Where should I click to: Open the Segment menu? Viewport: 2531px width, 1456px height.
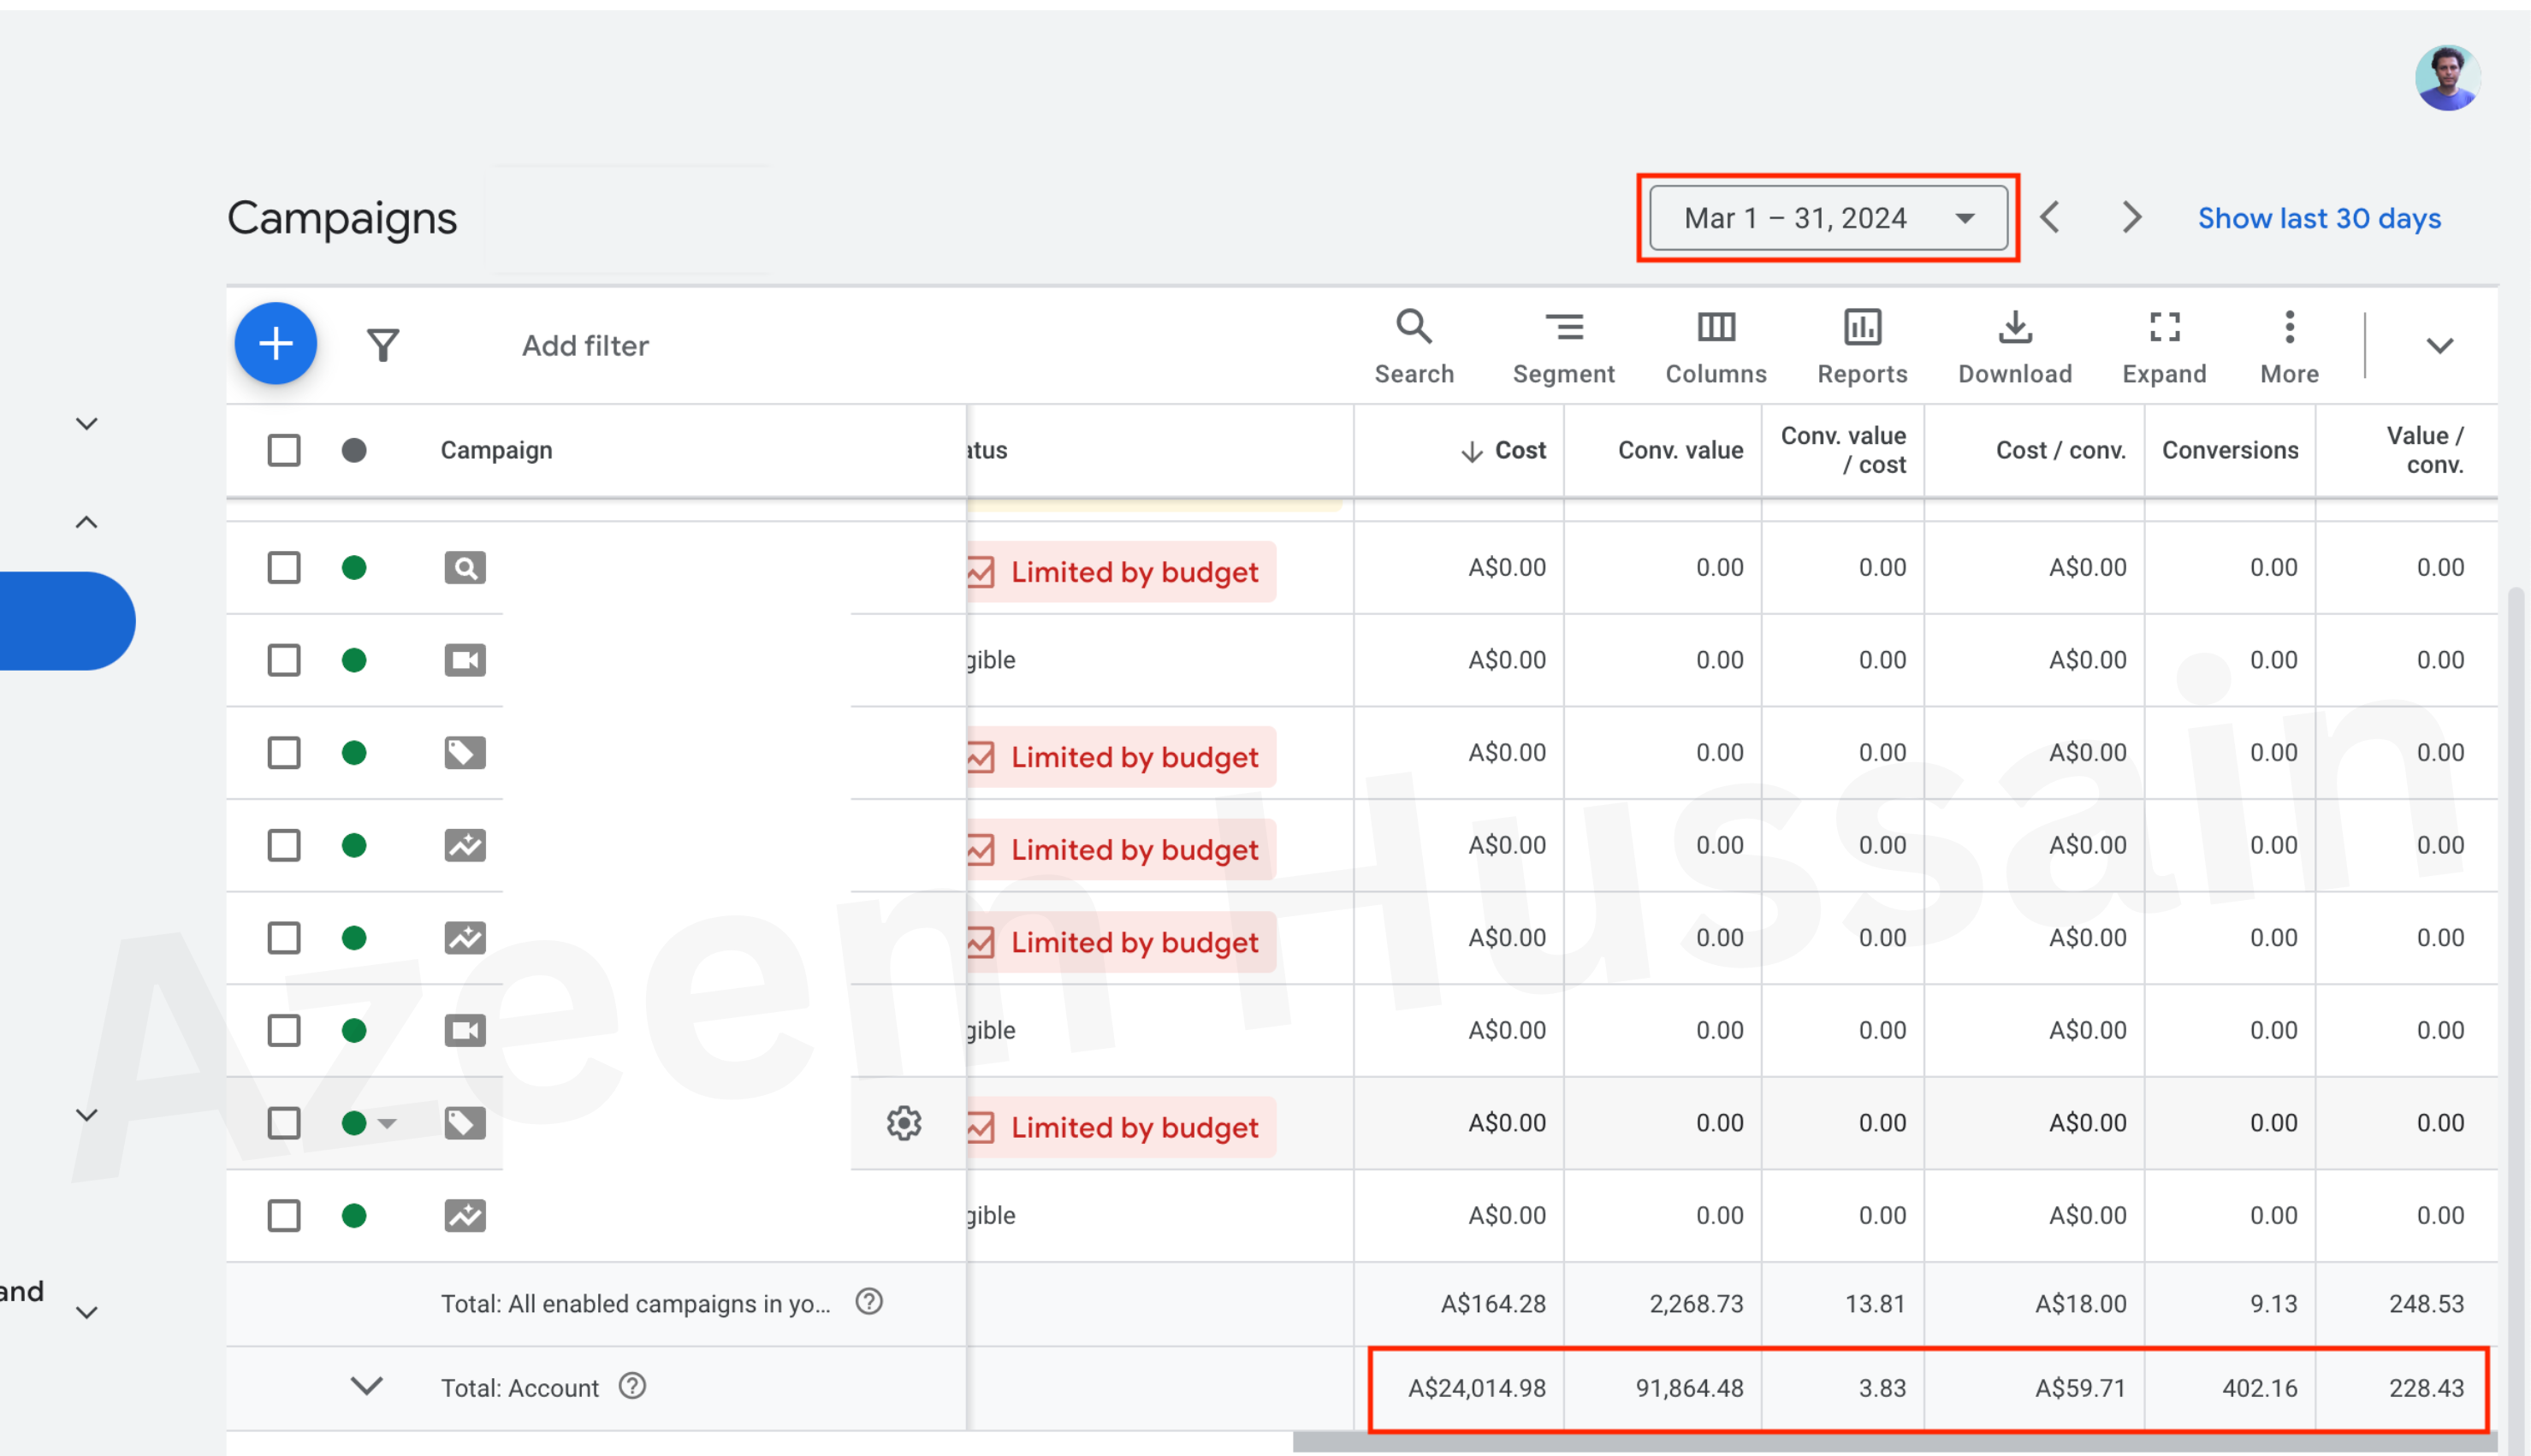(1563, 347)
